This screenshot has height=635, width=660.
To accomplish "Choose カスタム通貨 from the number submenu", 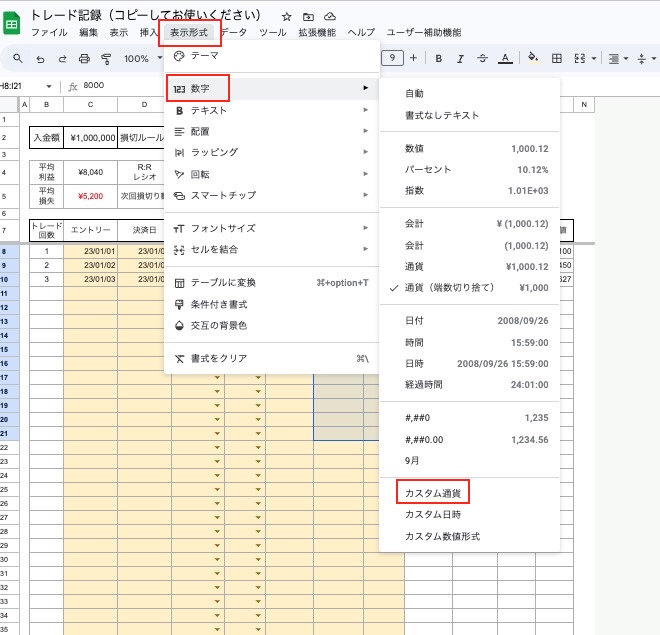I will pos(436,493).
